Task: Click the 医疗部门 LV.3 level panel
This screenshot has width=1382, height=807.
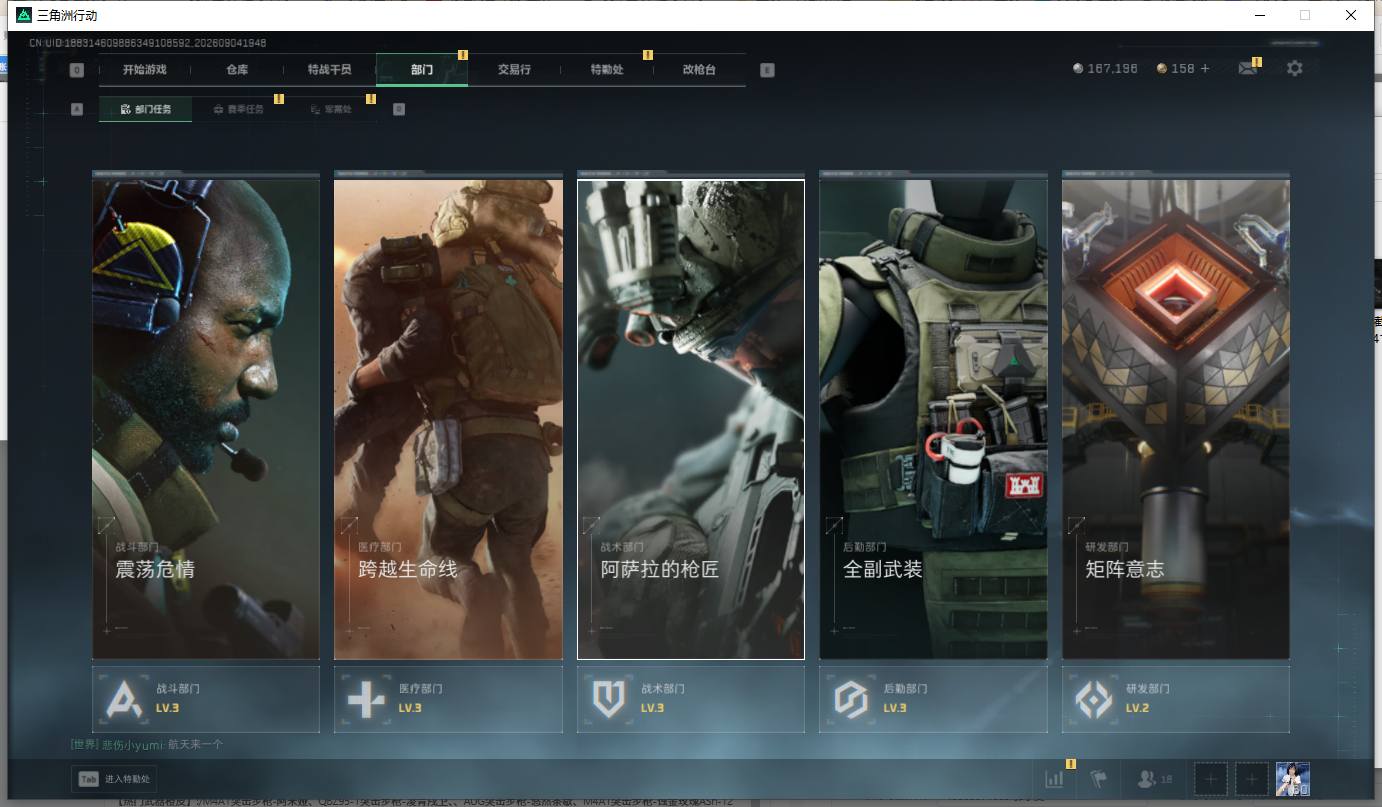Action: tap(448, 700)
